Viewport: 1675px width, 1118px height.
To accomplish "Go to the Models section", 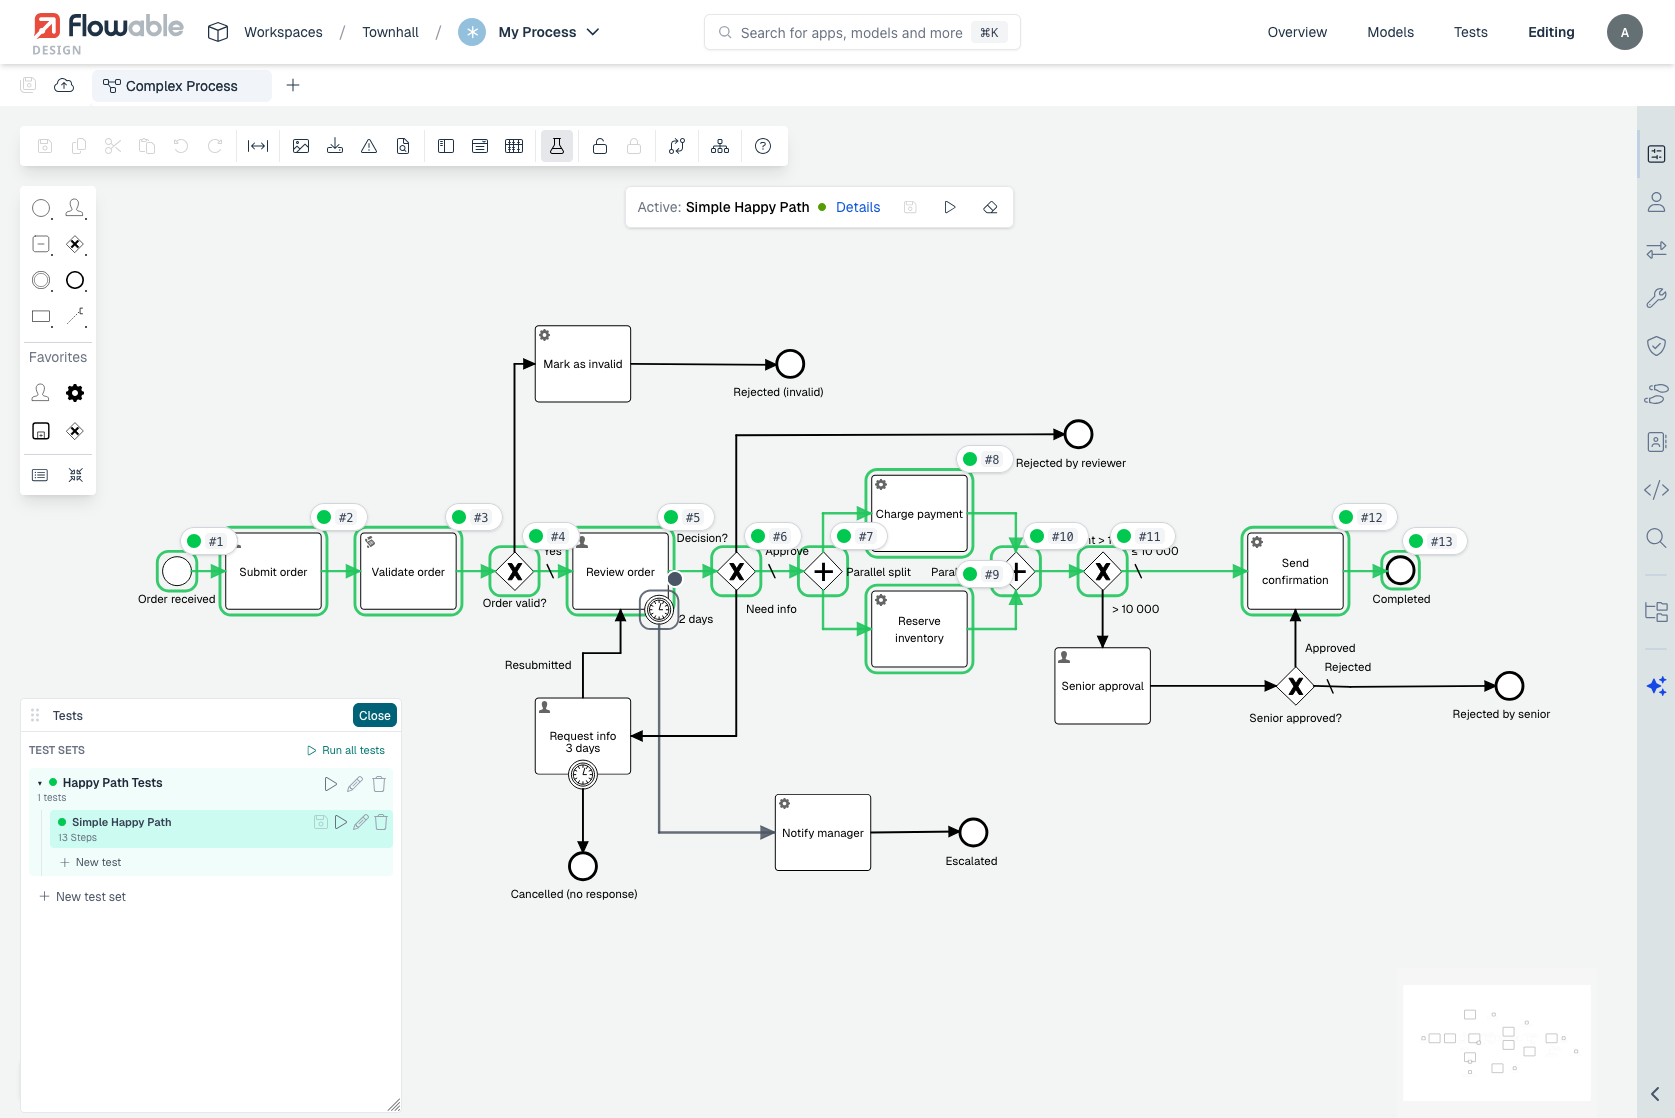I will tap(1390, 32).
